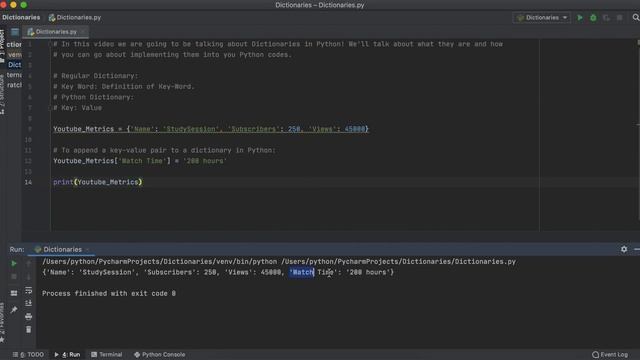Click the Dictionaries.py path link in run output
Viewport: 640px width, 360px height.
[398, 262]
